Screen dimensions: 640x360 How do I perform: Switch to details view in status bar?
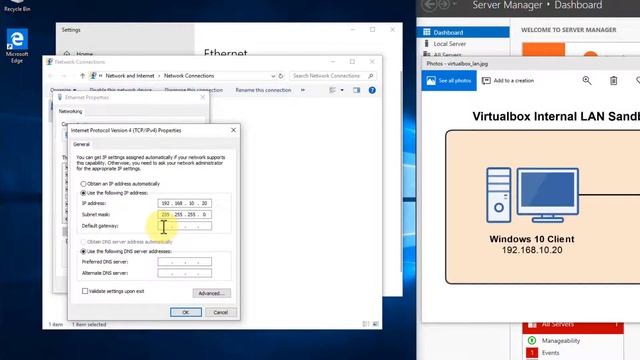tap(366, 324)
